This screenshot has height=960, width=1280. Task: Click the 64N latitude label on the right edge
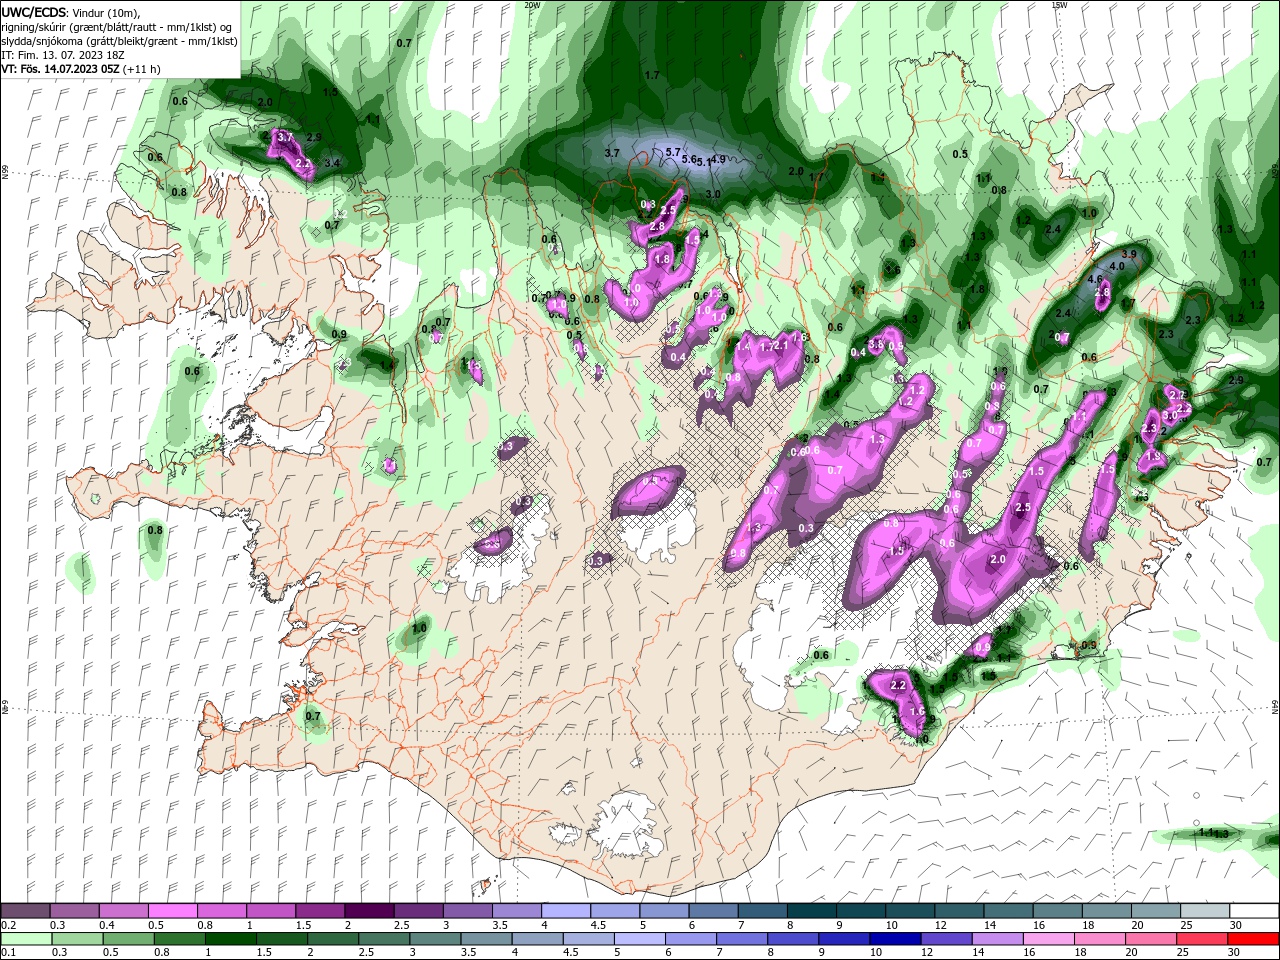tap(1276, 706)
